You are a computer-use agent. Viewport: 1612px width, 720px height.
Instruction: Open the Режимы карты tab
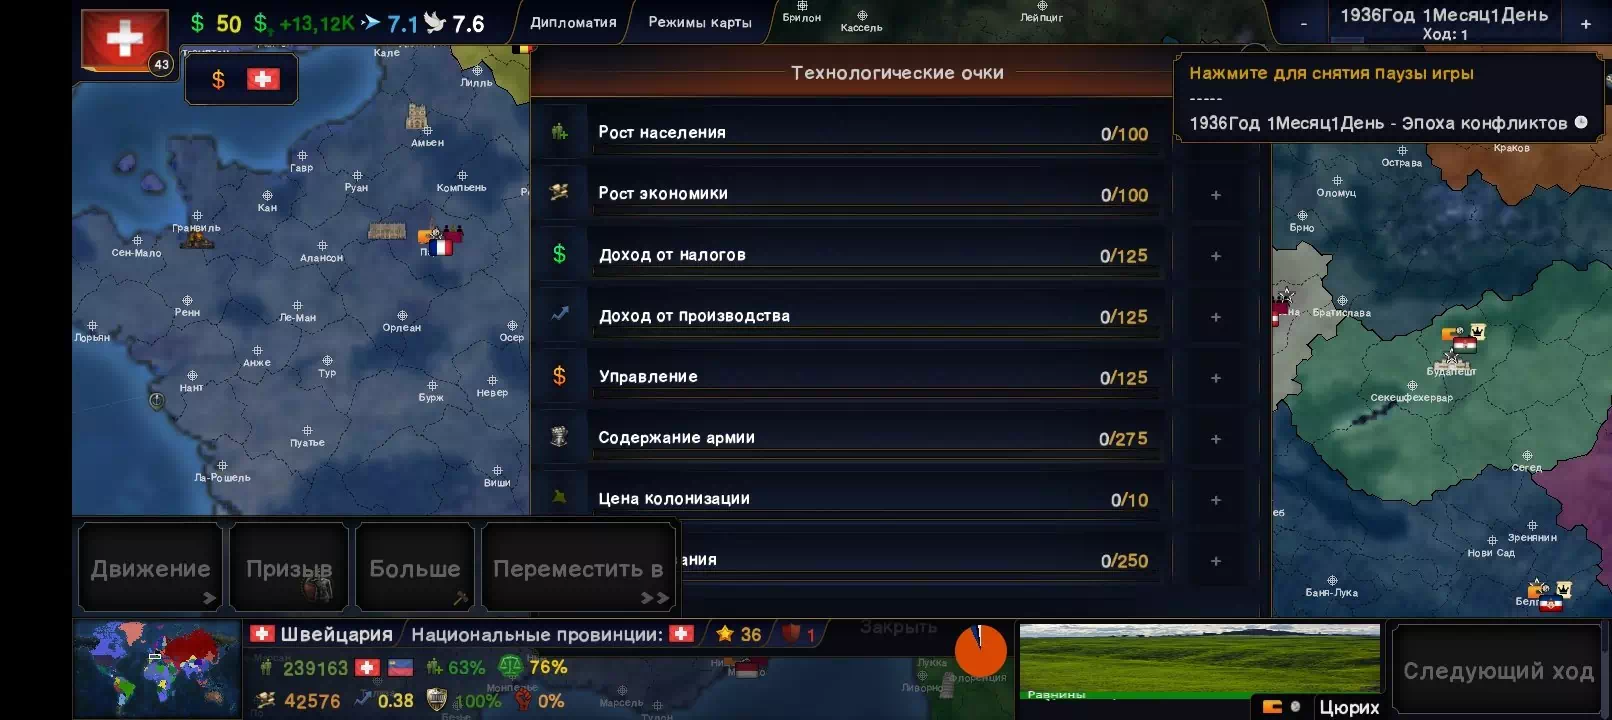(x=700, y=22)
